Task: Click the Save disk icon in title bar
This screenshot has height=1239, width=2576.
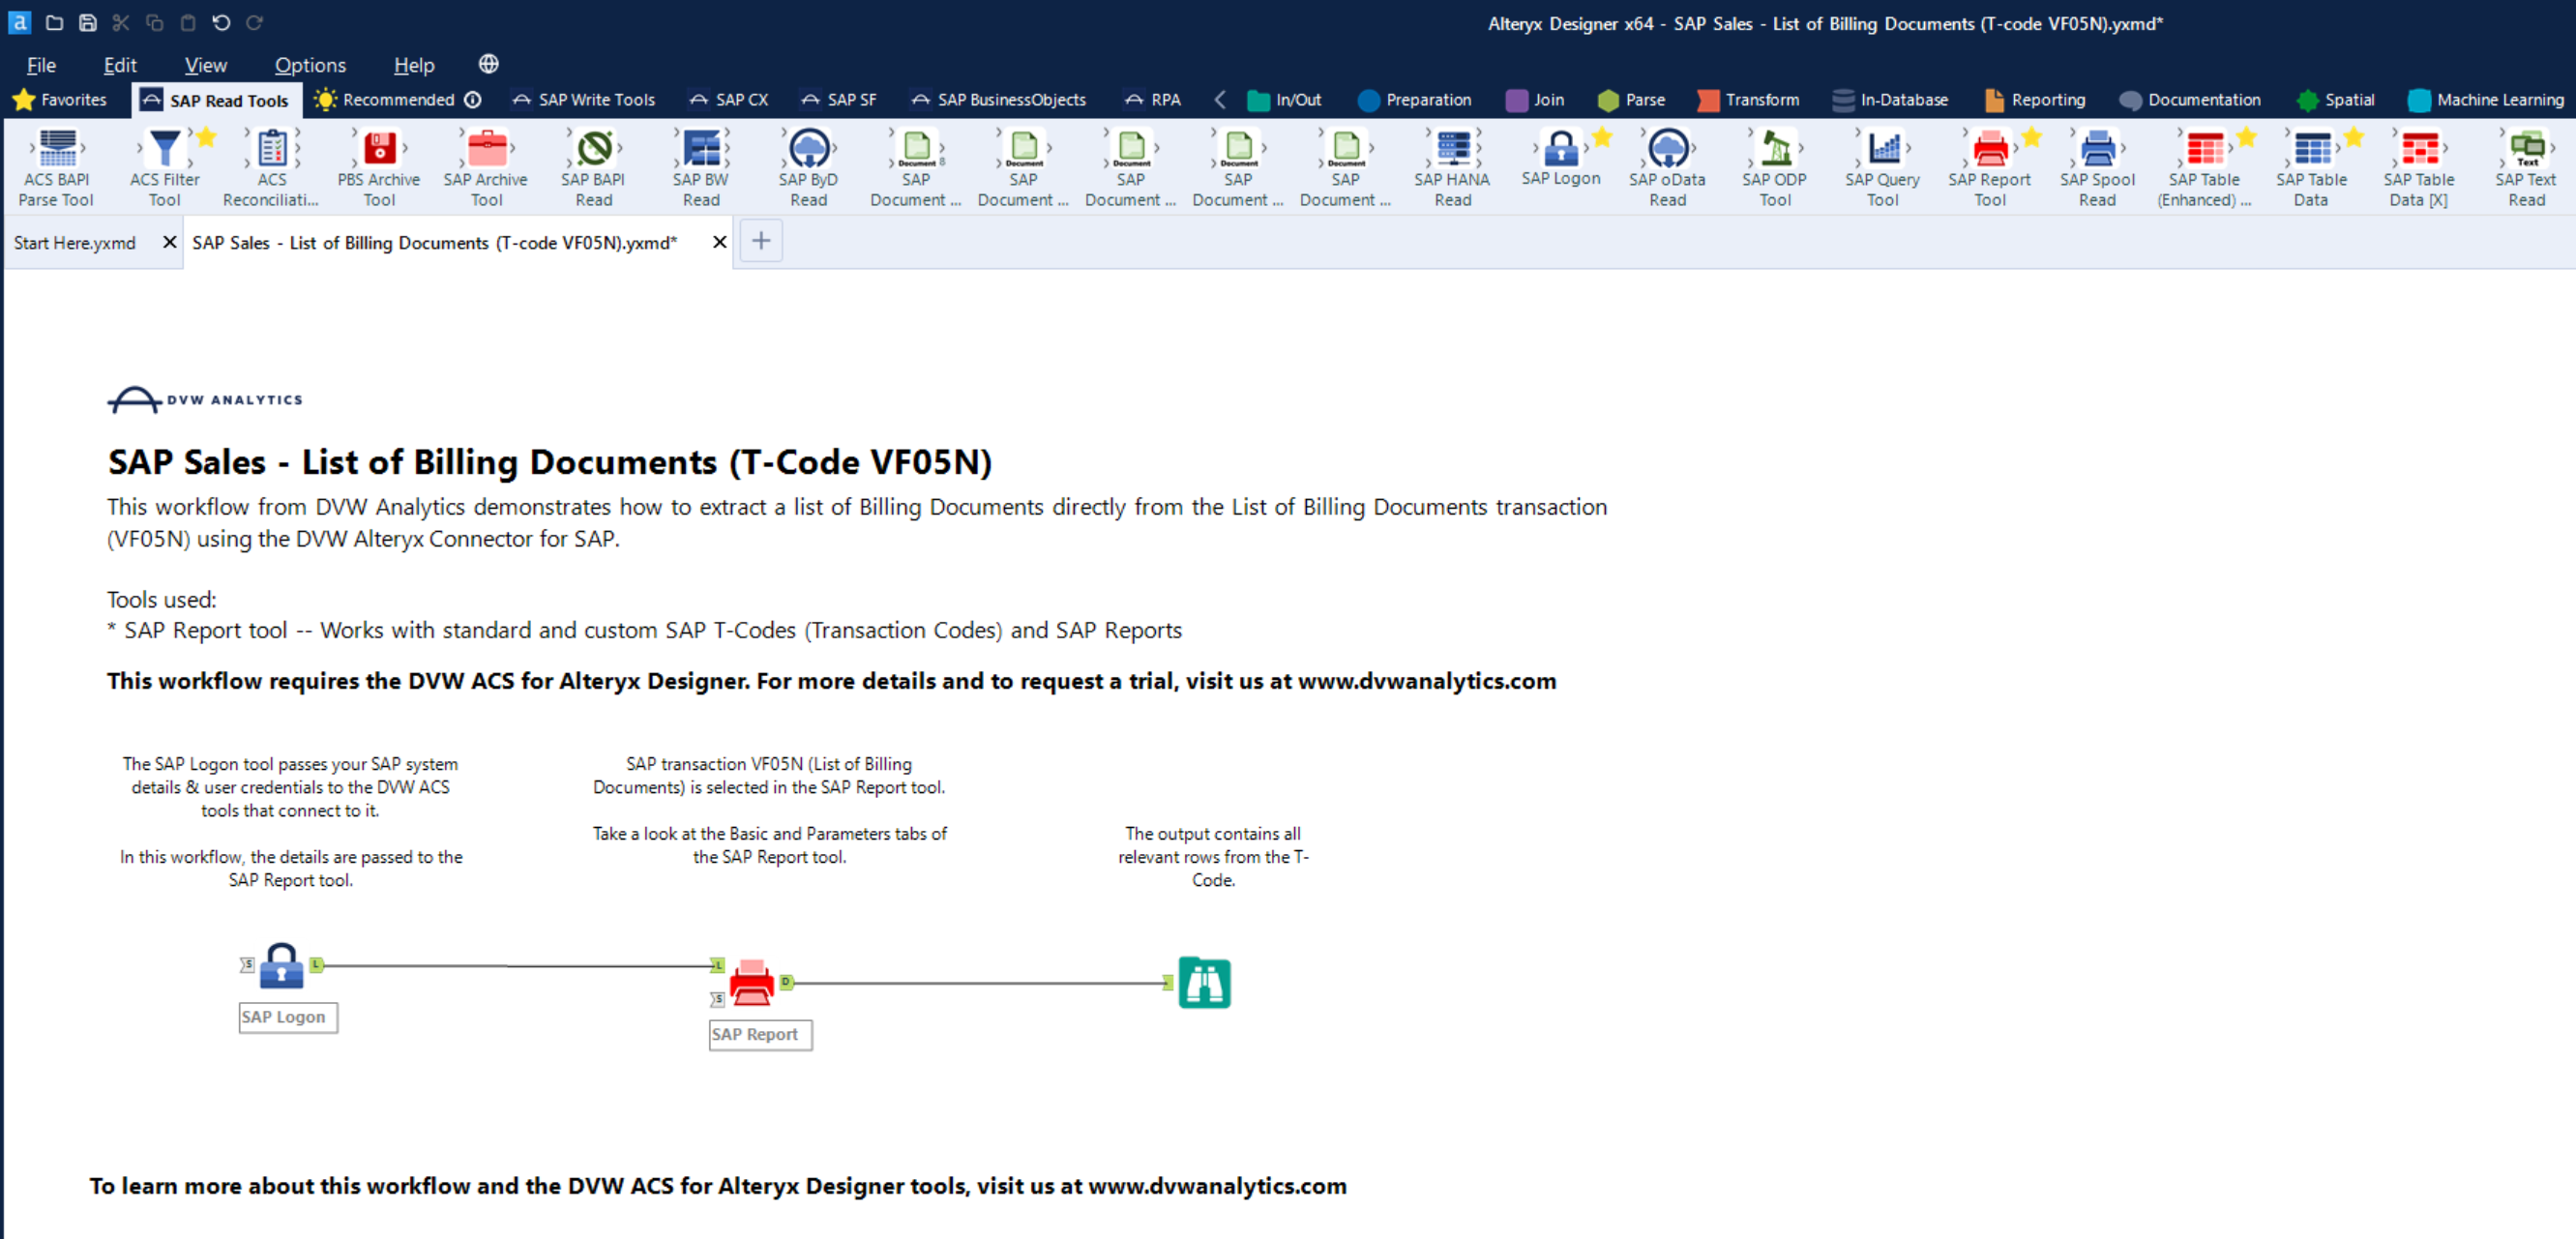Action: click(x=88, y=22)
